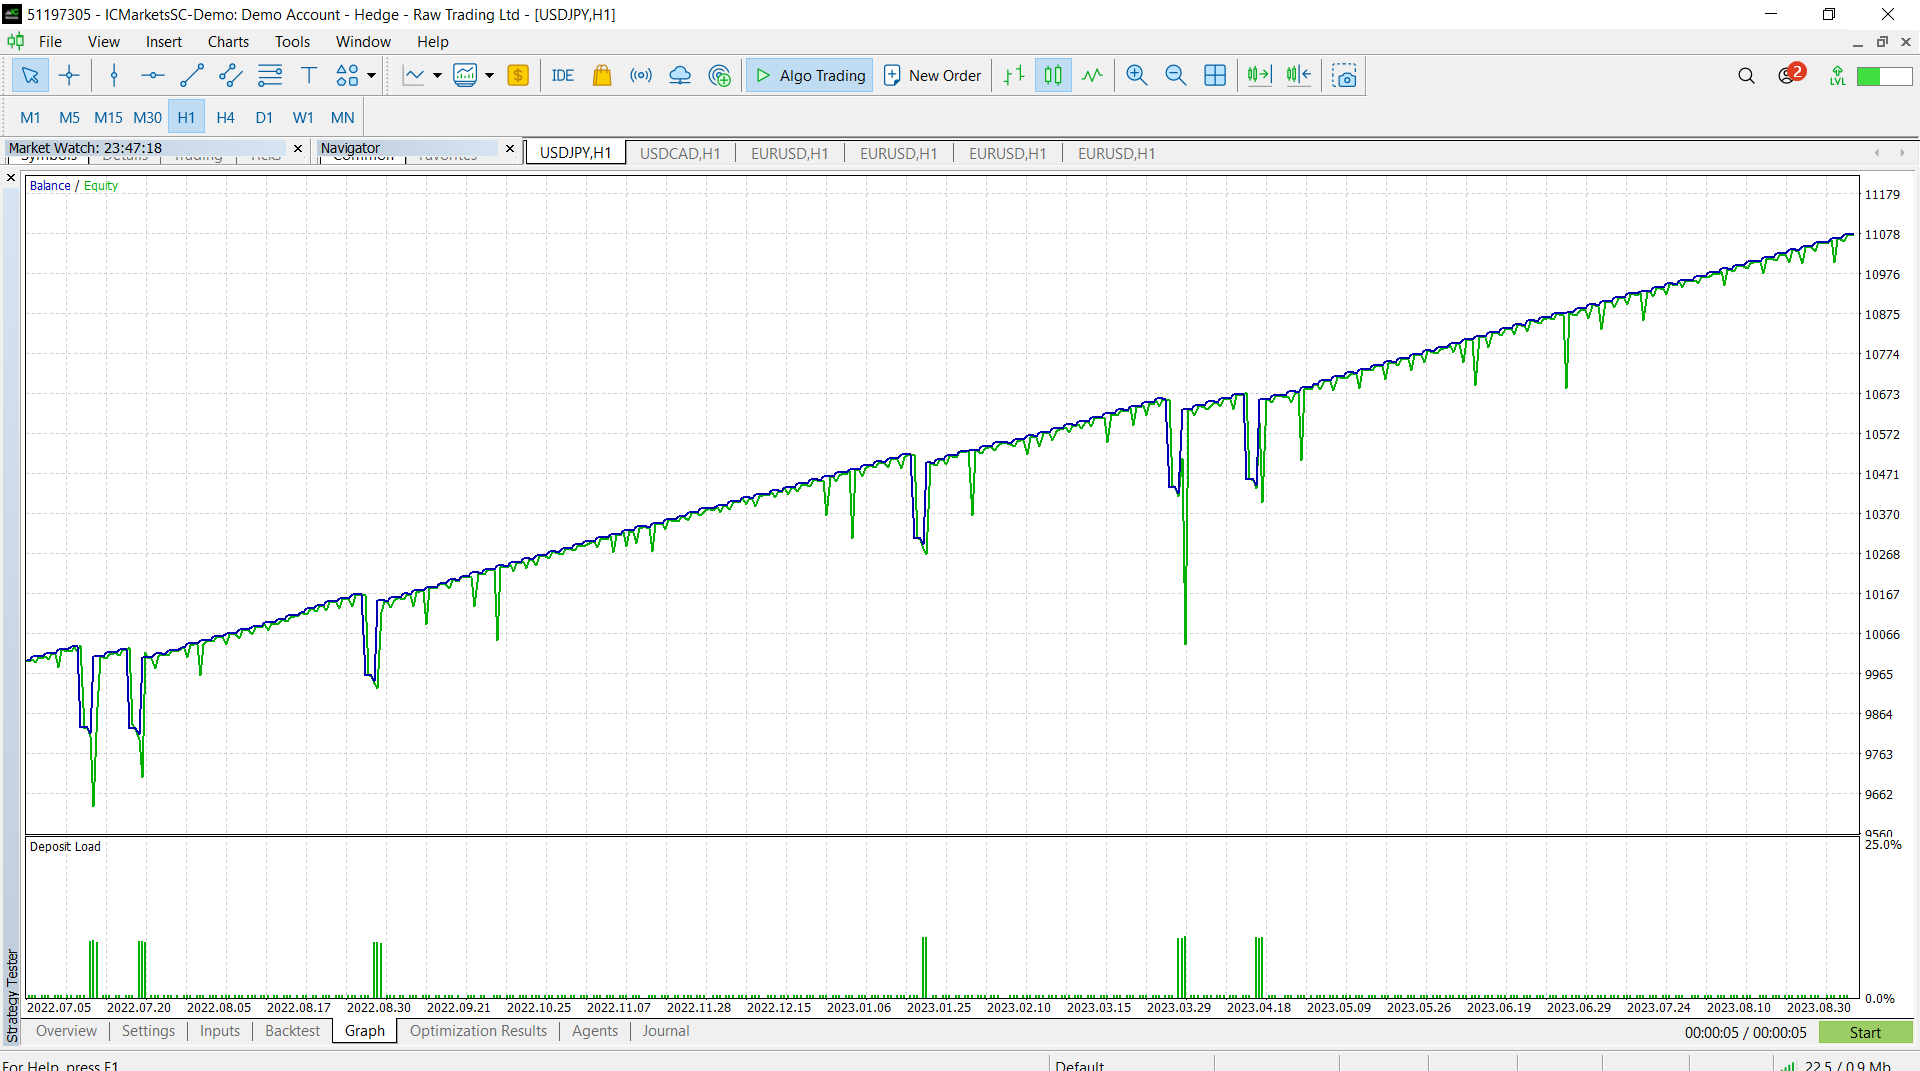Select the Crosshair tool
Image resolution: width=1920 pixels, height=1071 pixels.
pos(69,75)
